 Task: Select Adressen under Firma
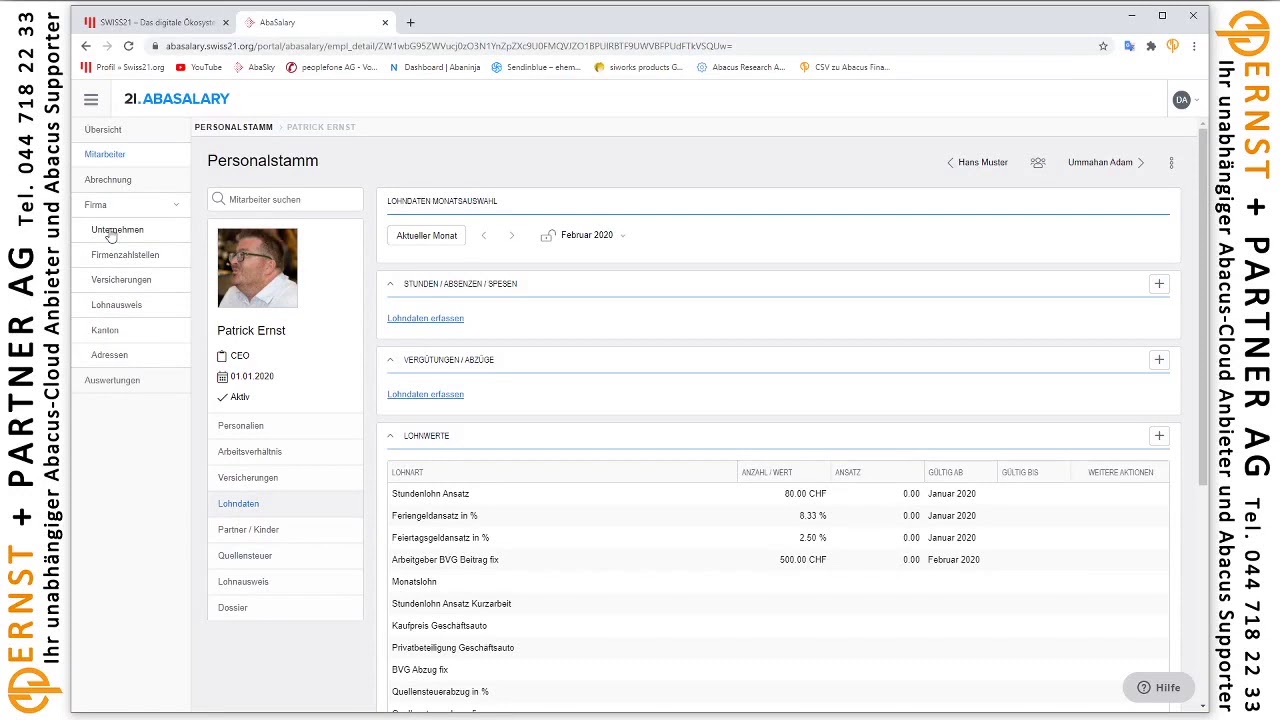[131, 355]
